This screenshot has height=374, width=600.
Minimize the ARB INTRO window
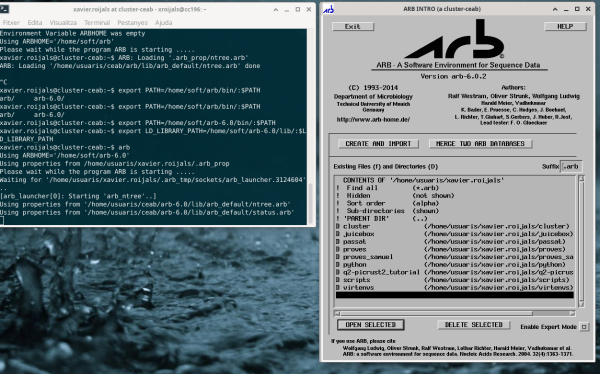point(566,9)
